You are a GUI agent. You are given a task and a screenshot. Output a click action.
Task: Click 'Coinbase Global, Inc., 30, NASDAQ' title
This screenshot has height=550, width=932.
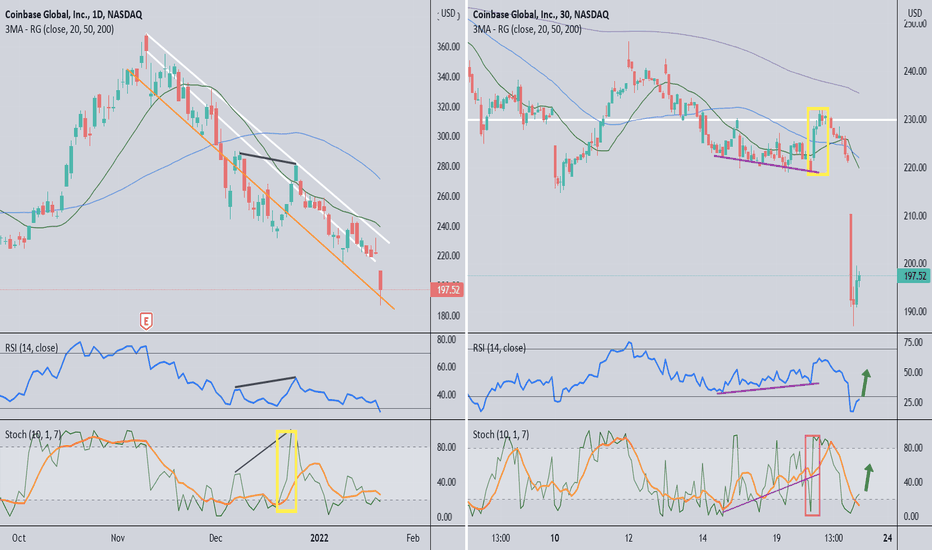coord(541,14)
